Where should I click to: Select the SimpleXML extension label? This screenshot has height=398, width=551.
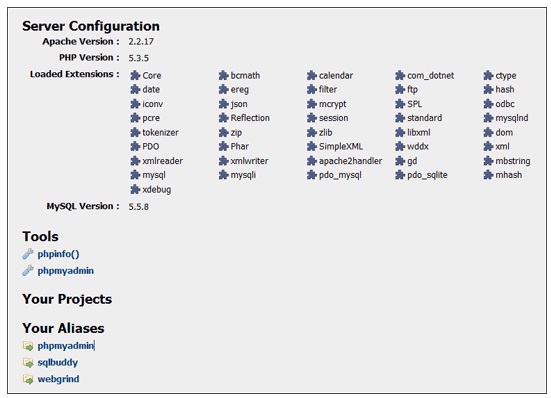(341, 146)
